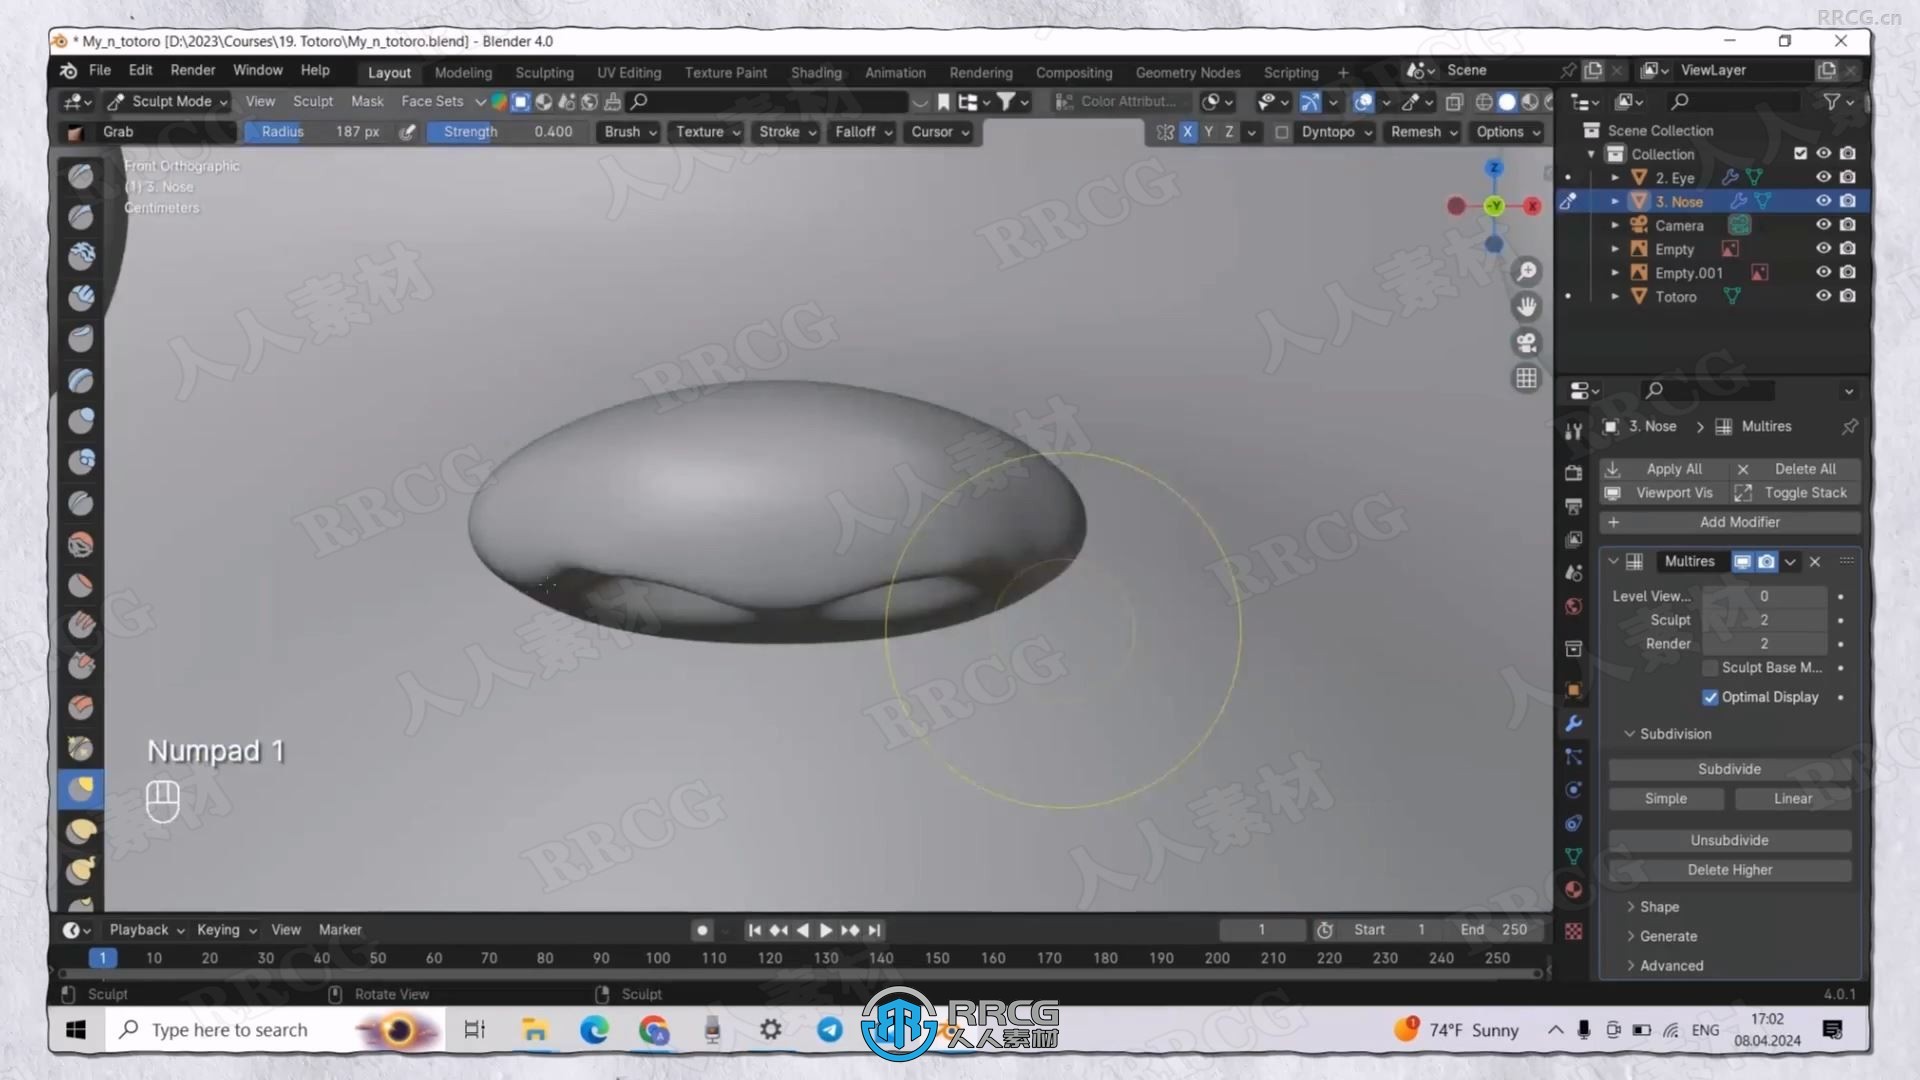Open the Object Data green triangle tab

pos(1573,857)
